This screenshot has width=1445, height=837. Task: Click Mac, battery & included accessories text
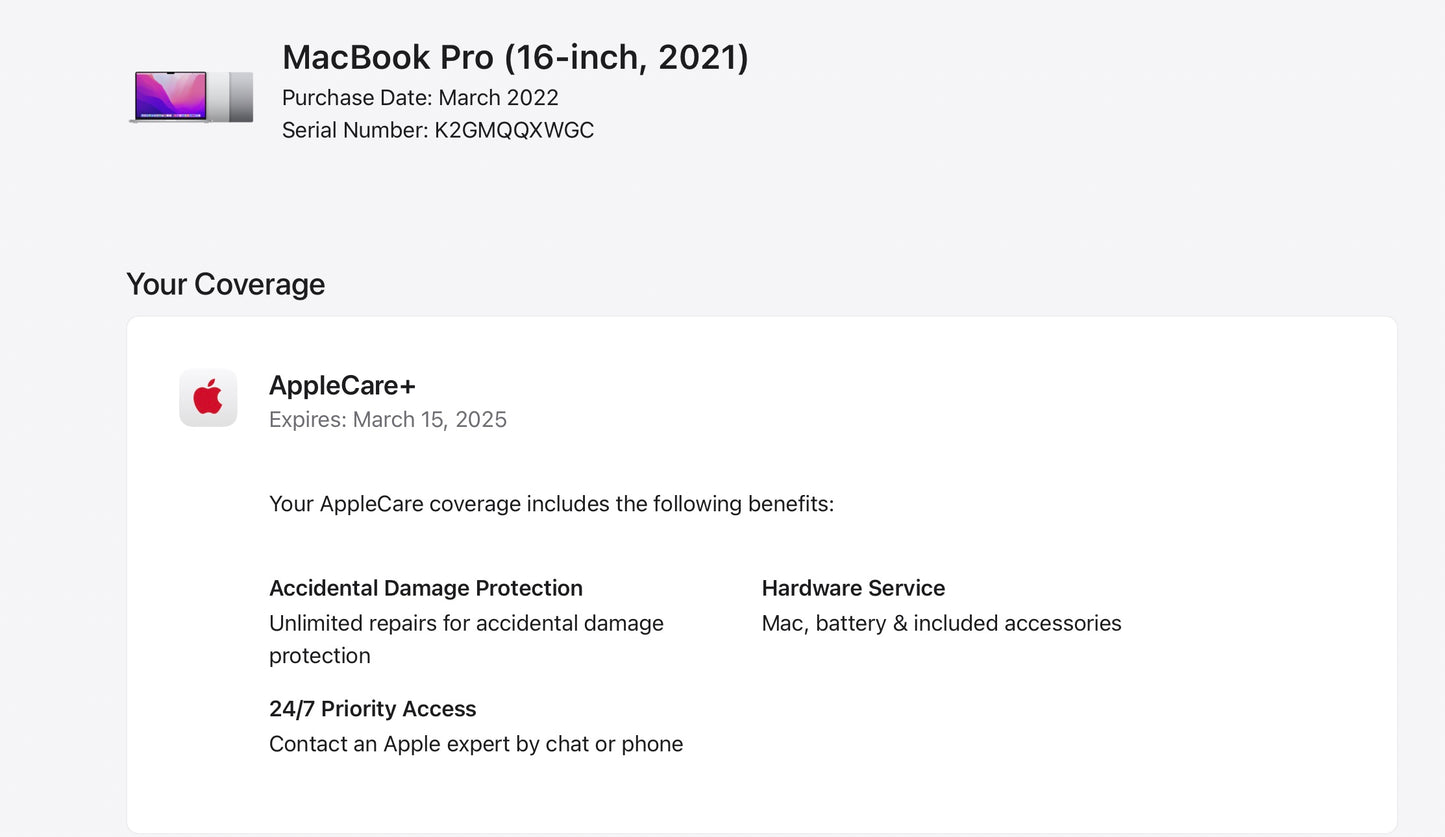coord(941,623)
